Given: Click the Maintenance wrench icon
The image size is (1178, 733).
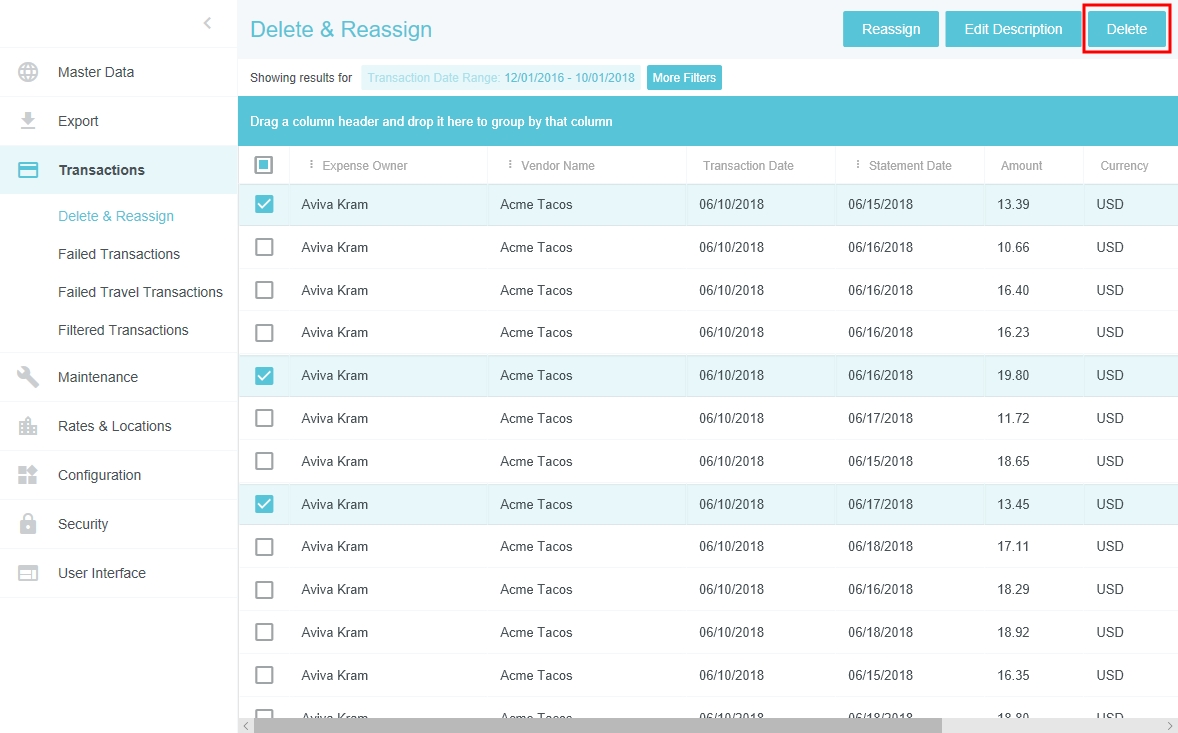Looking at the screenshot, I should coord(28,377).
